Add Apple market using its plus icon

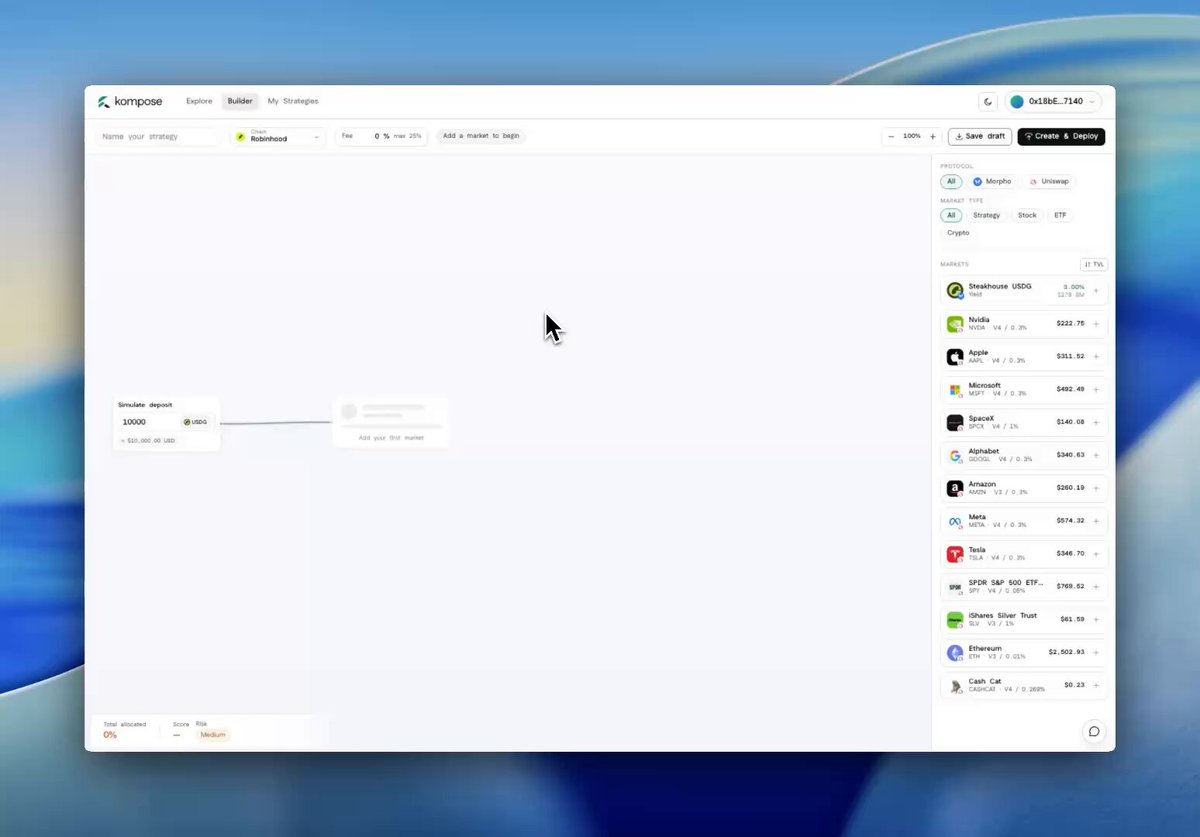1096,356
